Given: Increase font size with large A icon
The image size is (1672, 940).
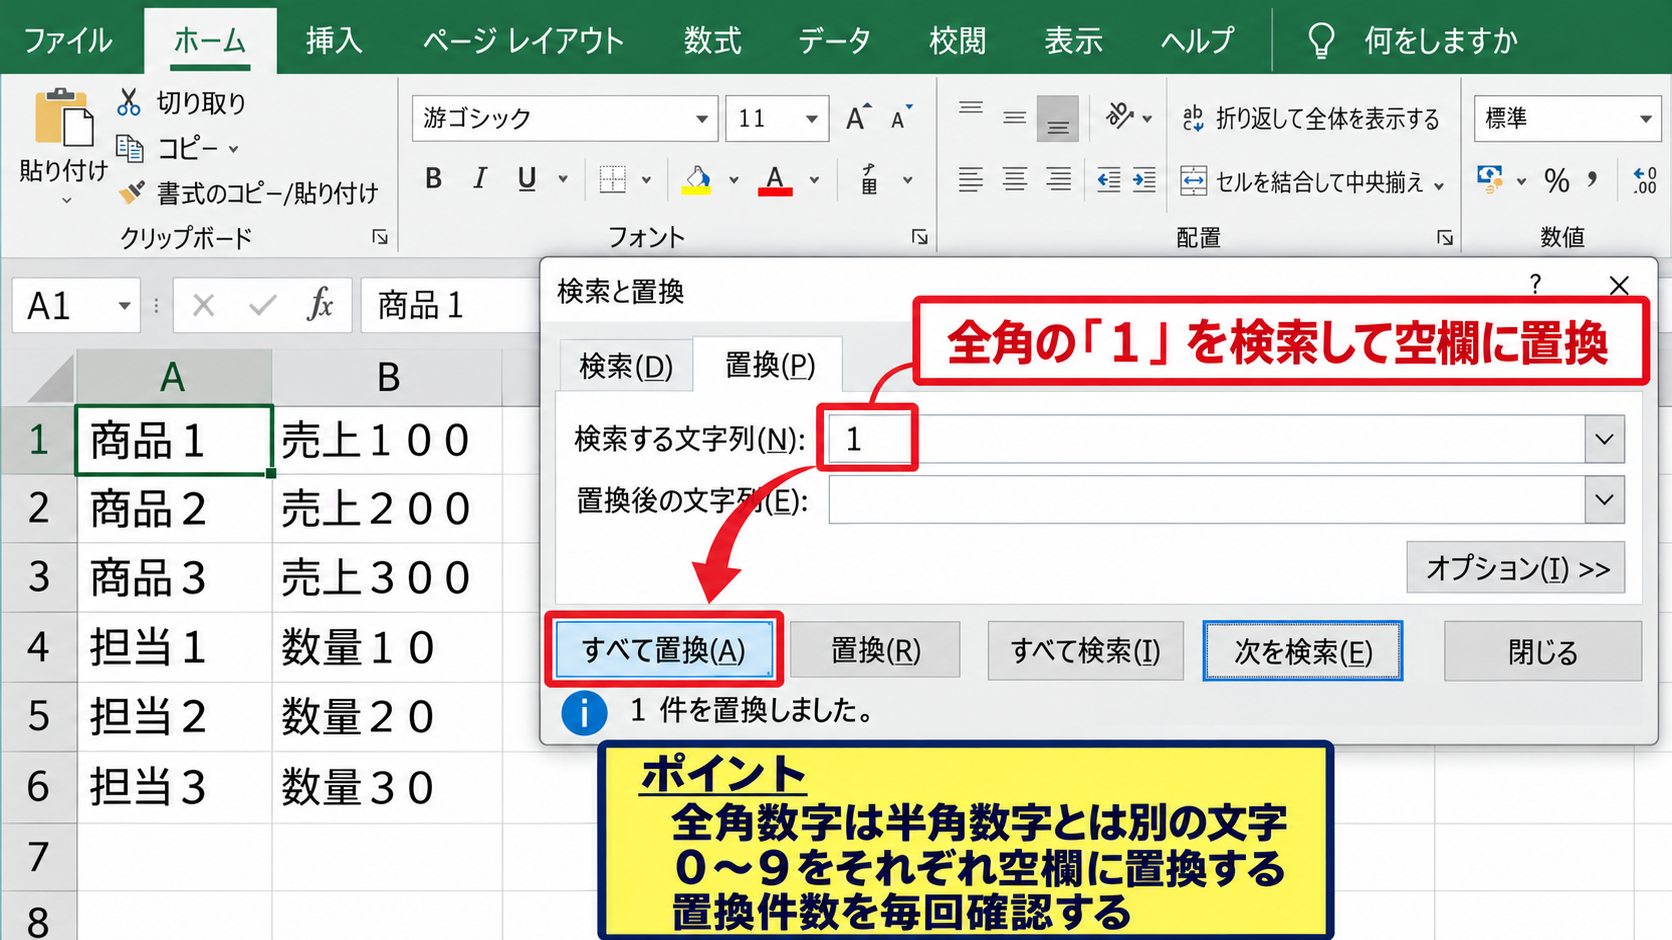Looking at the screenshot, I should click(858, 118).
